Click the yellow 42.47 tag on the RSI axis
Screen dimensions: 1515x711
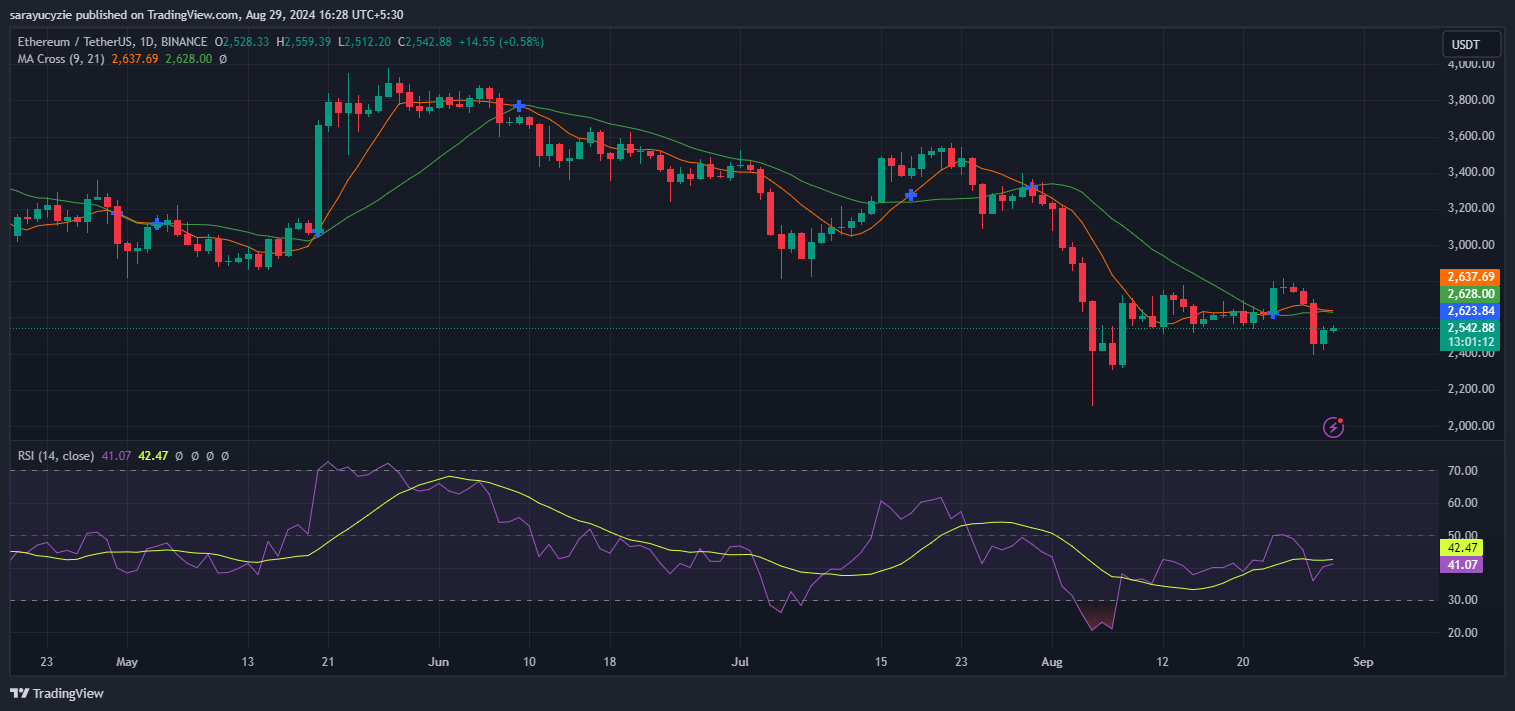pyautogui.click(x=1463, y=548)
